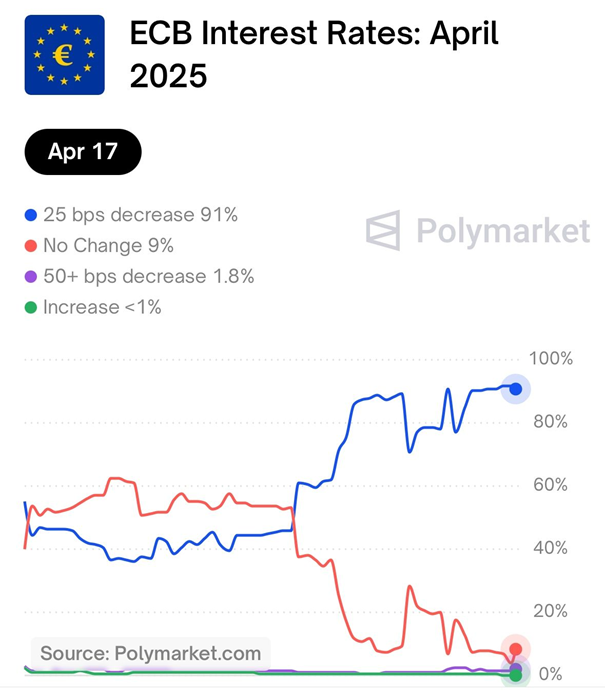
Task: Click the green line endpoint marker
Action: (516, 675)
